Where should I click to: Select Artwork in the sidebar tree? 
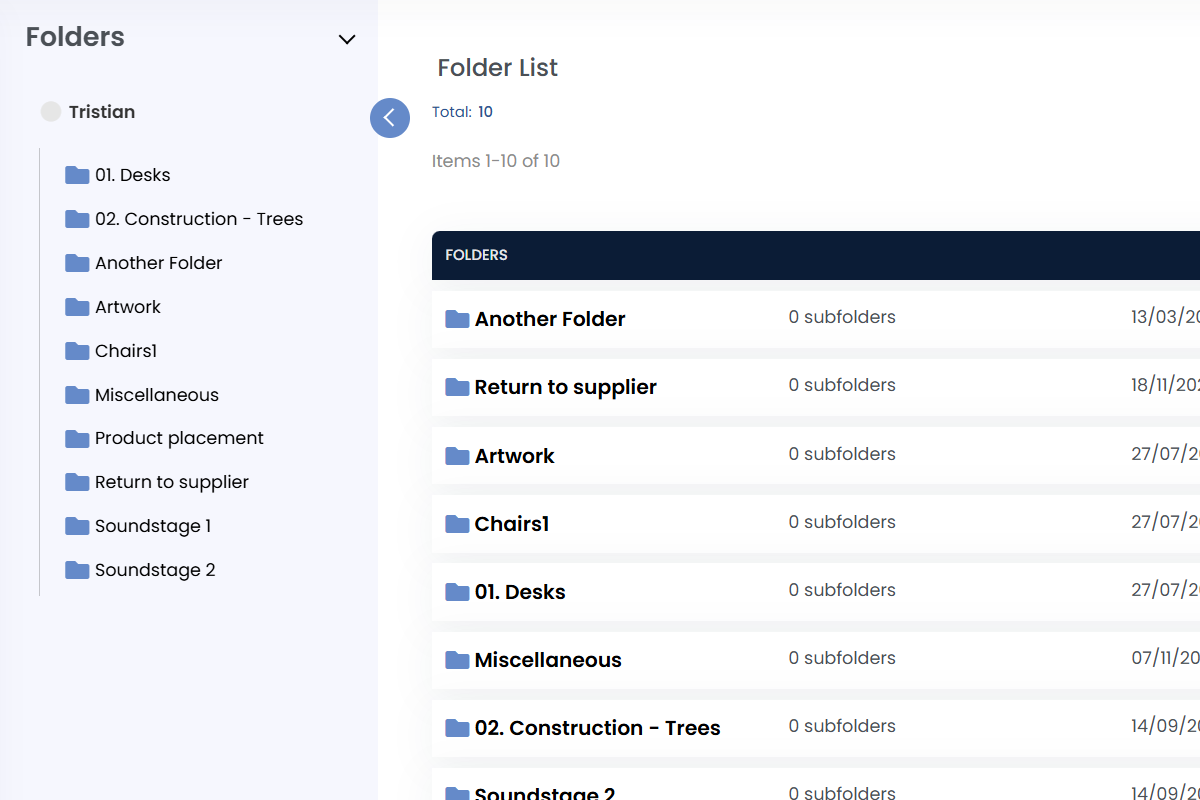pyautogui.click(x=128, y=307)
